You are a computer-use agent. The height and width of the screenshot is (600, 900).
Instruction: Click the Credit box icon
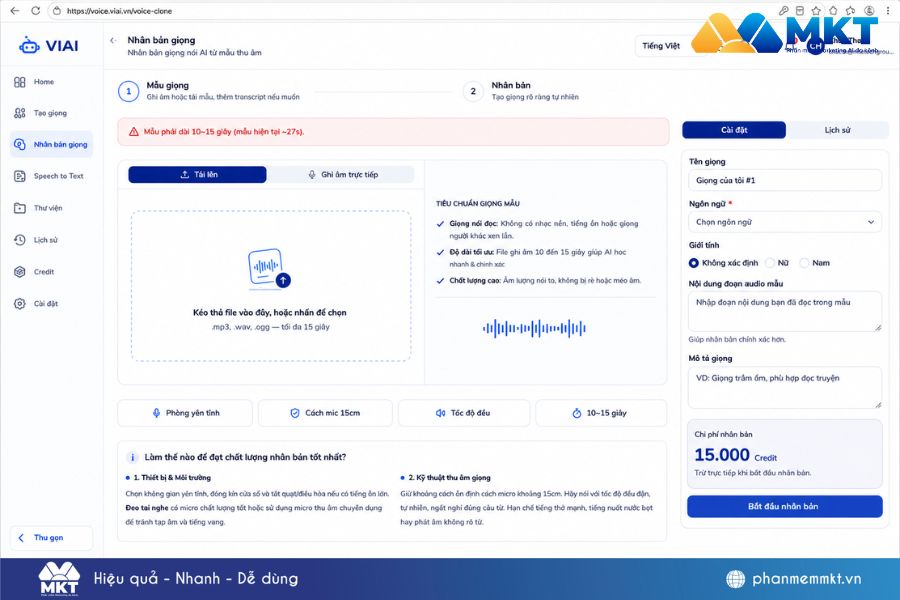click(20, 272)
